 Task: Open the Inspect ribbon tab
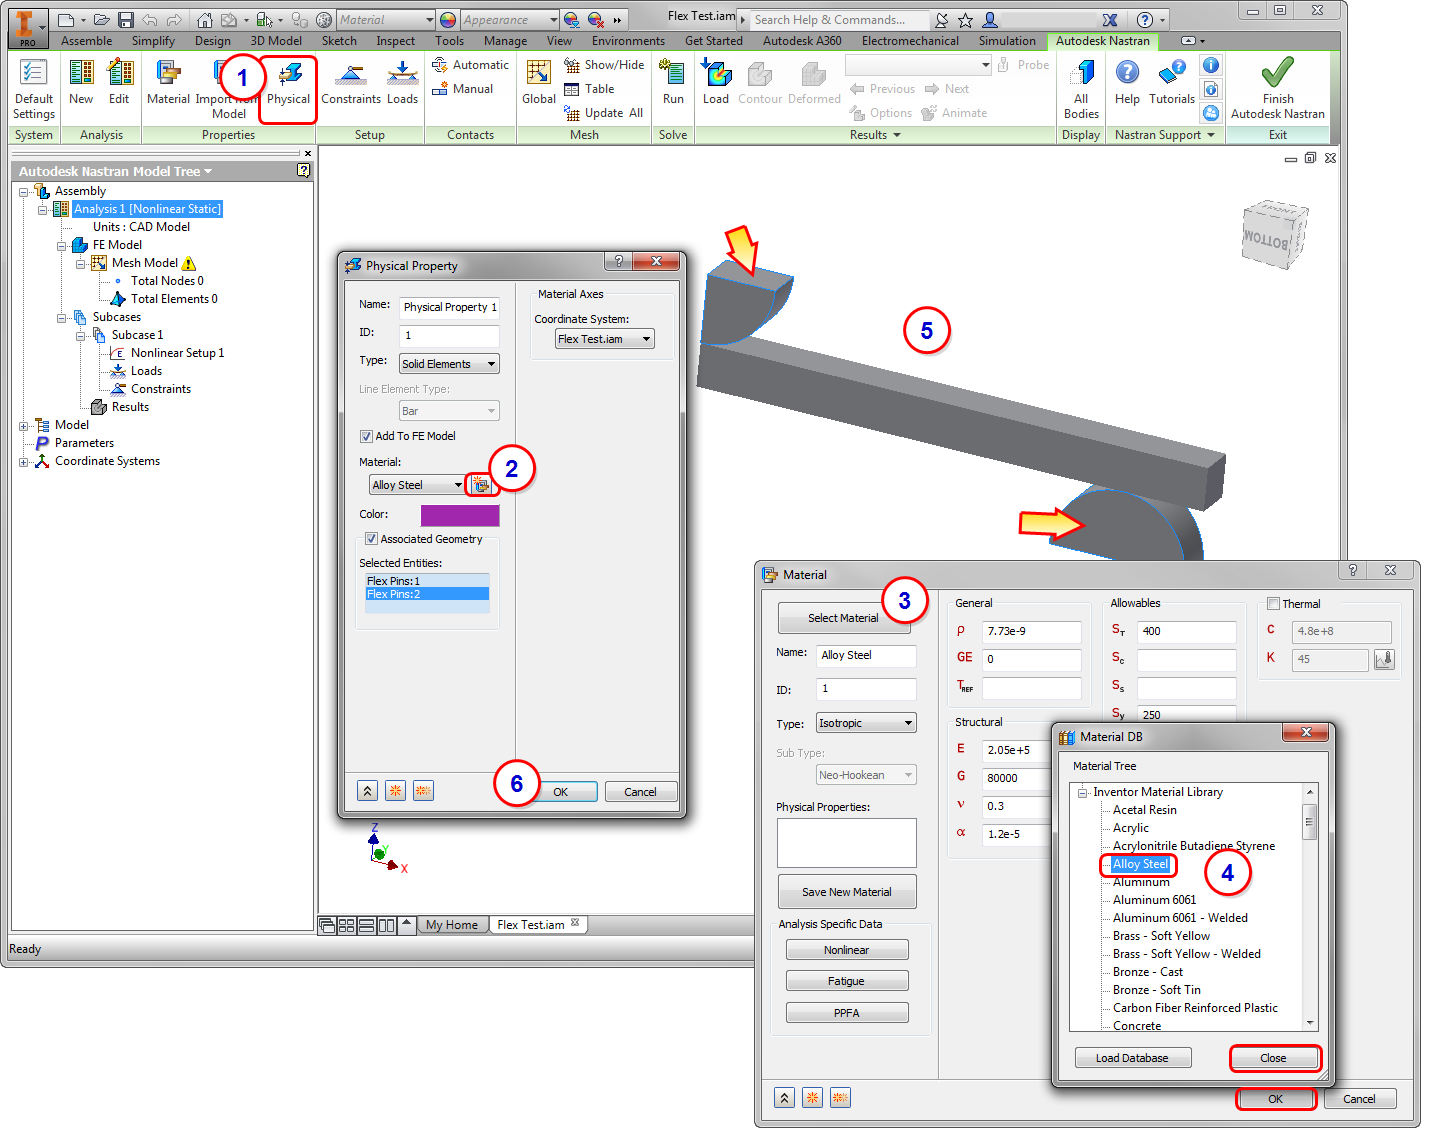pos(395,41)
